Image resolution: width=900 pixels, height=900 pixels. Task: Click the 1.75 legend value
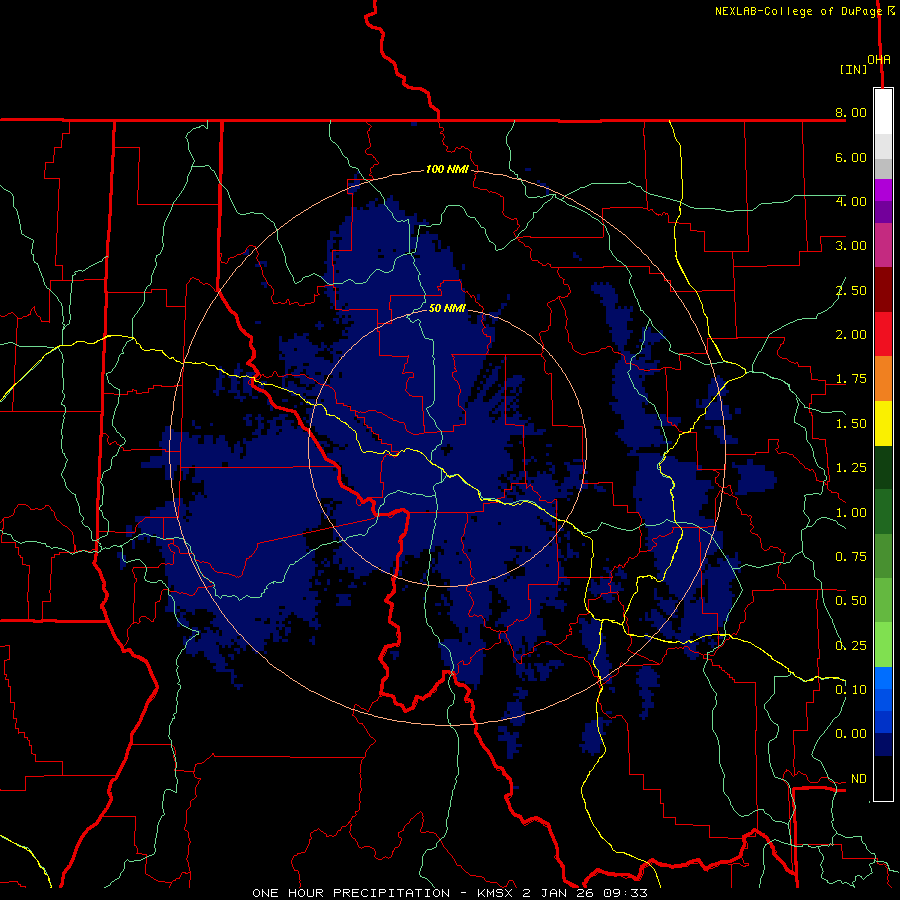pos(851,379)
